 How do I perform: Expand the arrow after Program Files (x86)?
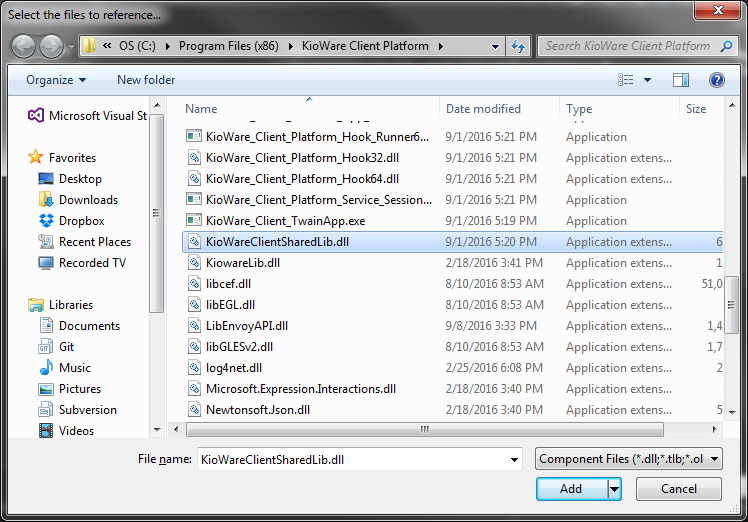[x=291, y=46]
